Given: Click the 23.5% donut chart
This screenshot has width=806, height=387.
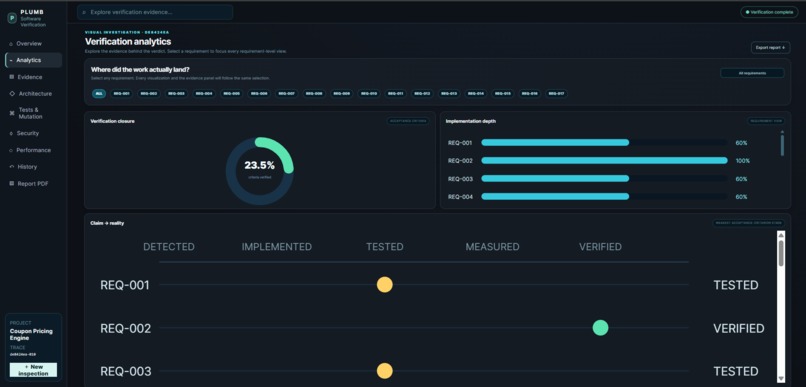Looking at the screenshot, I should [260, 171].
